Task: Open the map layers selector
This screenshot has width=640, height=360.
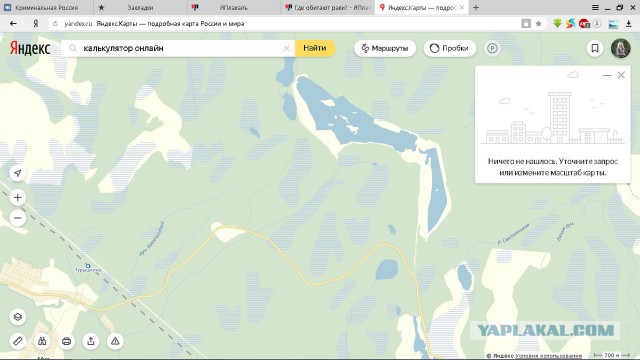Action: [x=18, y=317]
